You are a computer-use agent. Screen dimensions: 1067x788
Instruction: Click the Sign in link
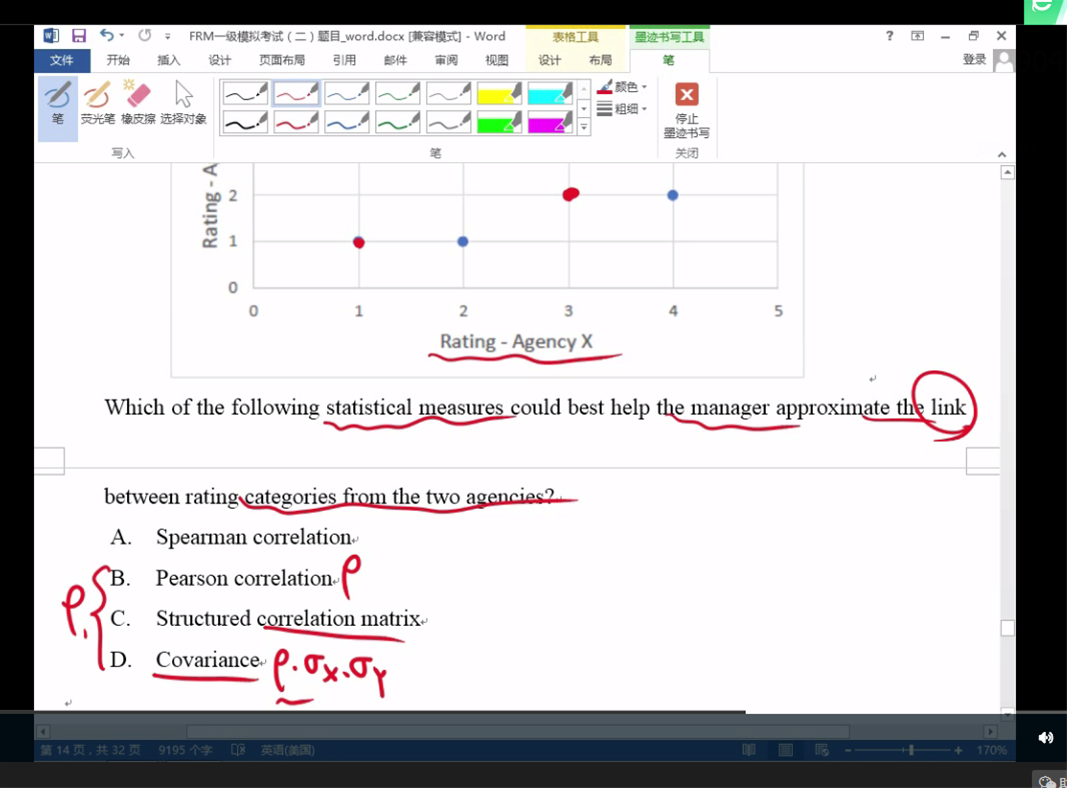tap(974, 60)
